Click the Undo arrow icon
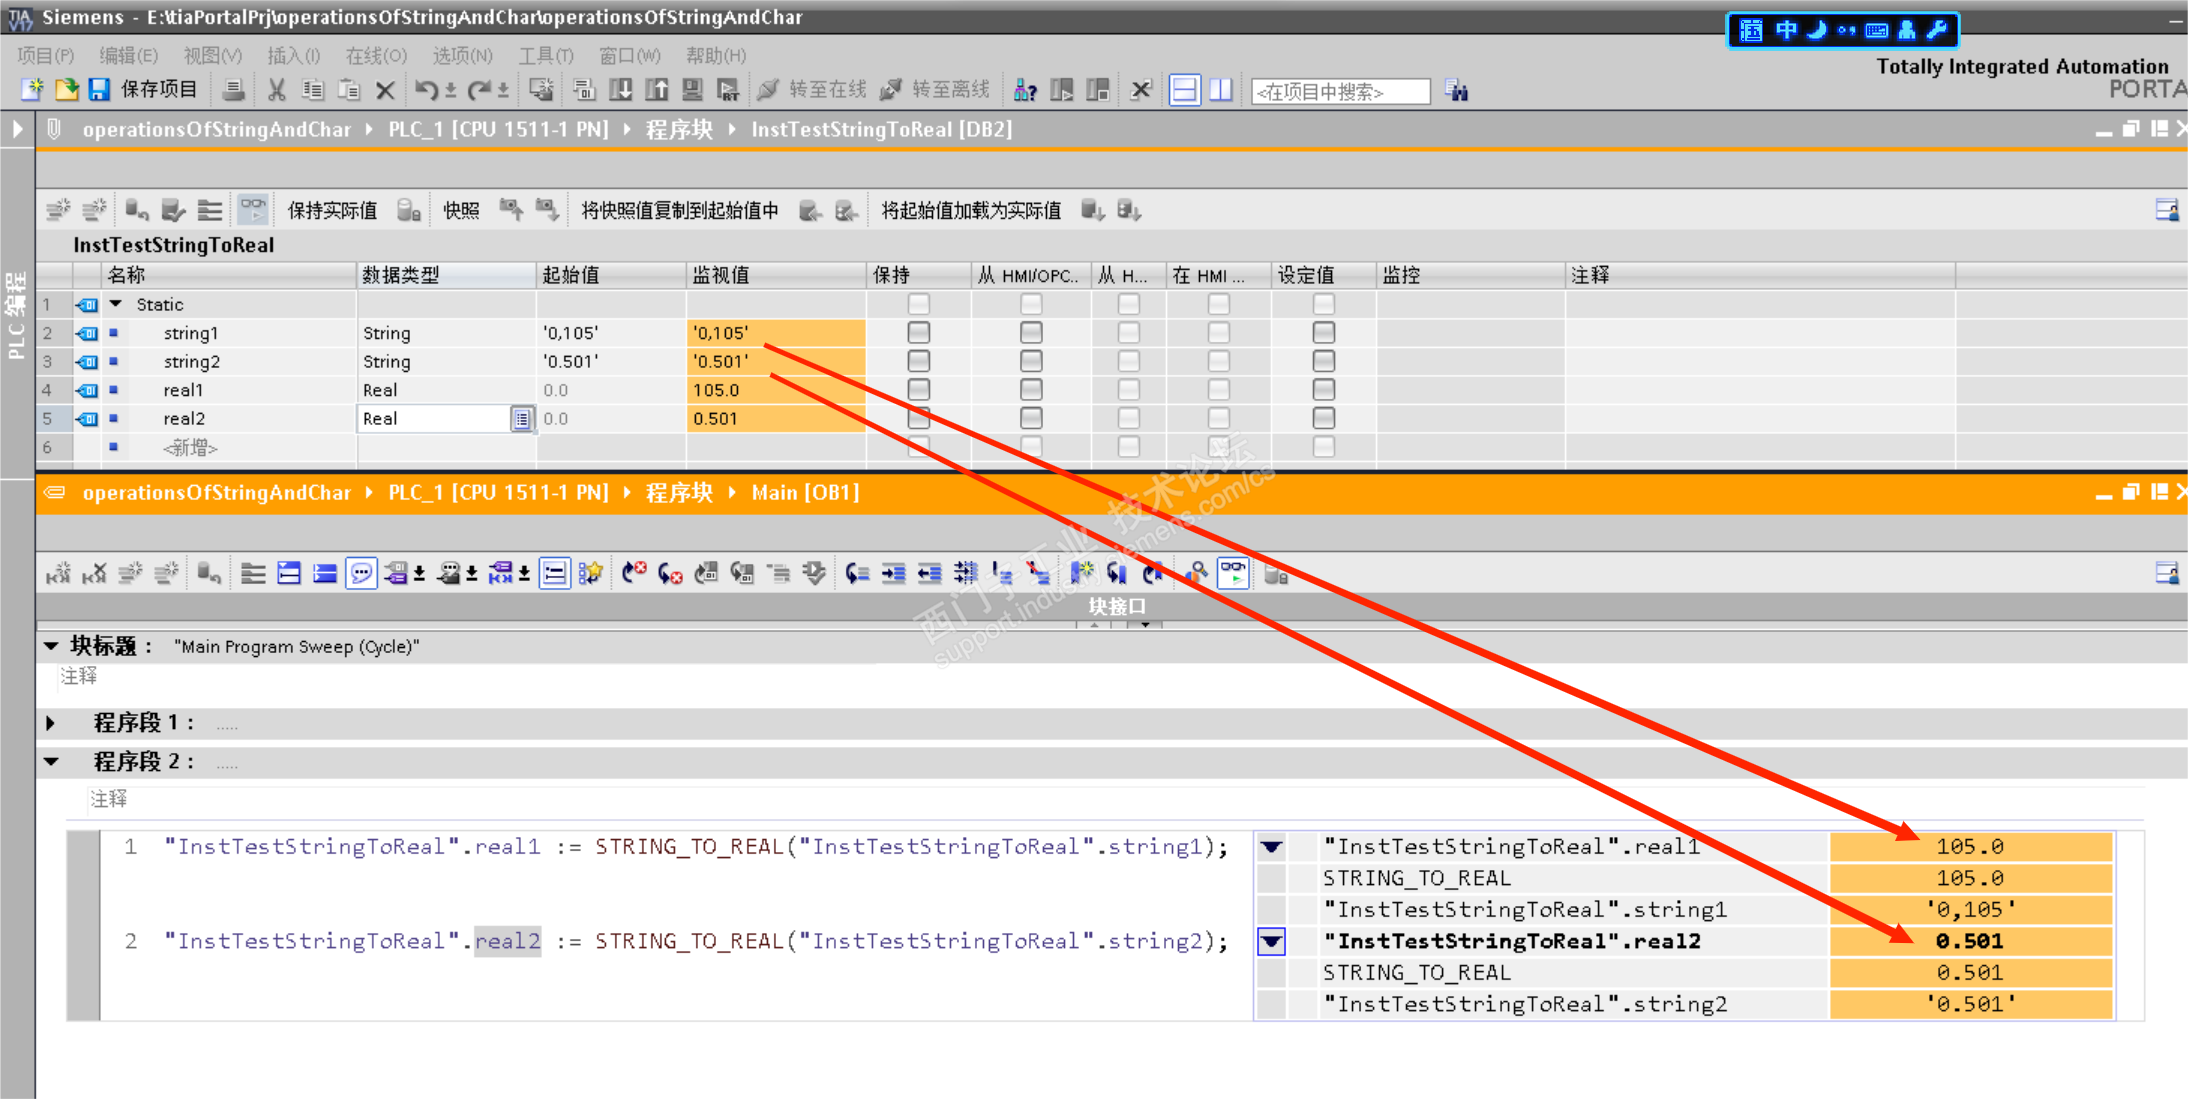The image size is (2188, 1099). pyautogui.click(x=426, y=90)
